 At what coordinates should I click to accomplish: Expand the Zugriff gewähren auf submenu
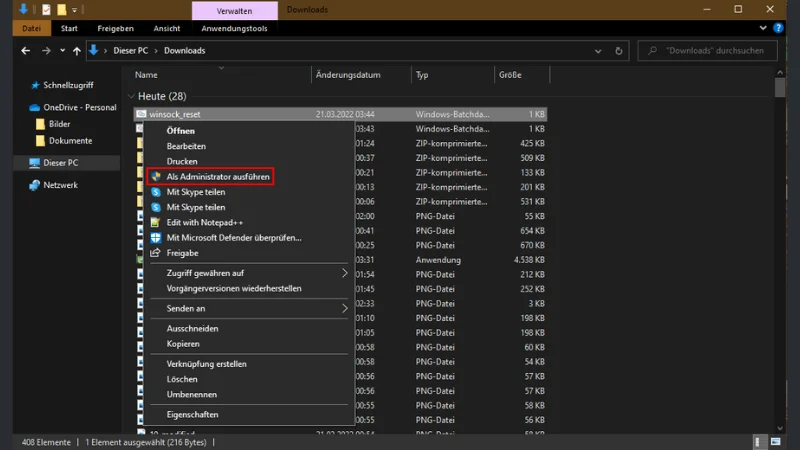click(249, 273)
